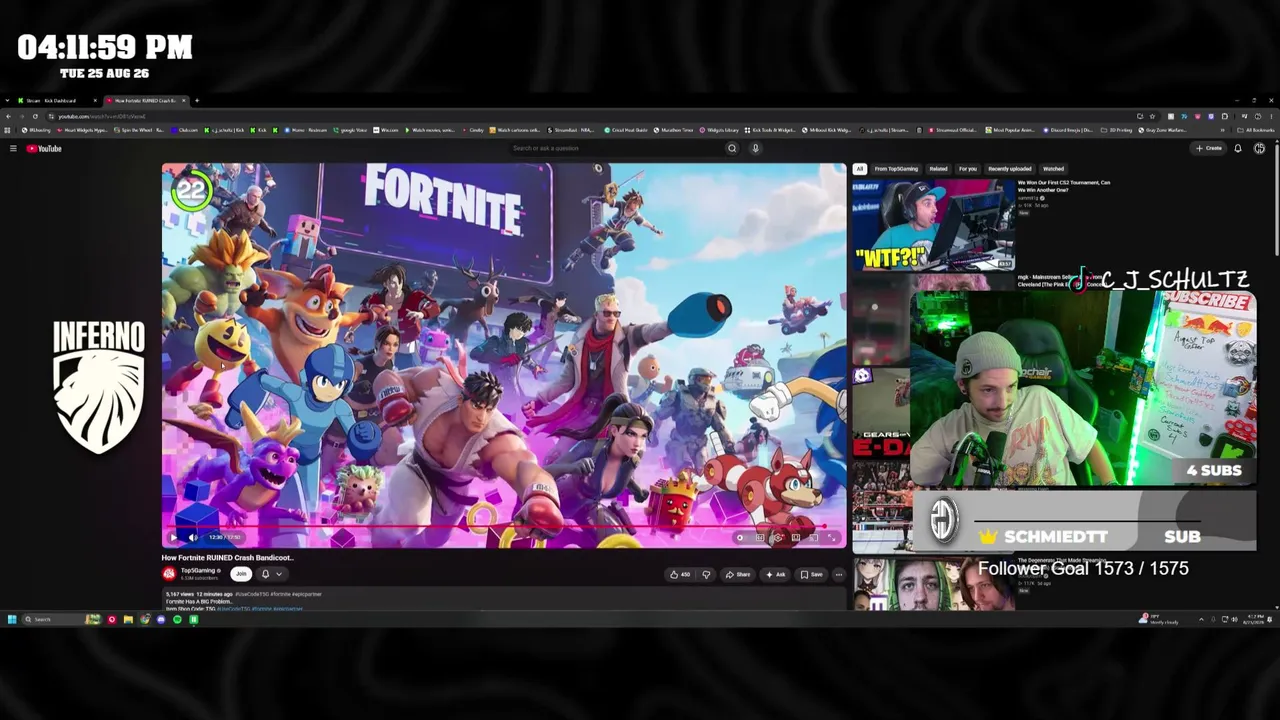Open the taskbar clock and date

1254,620
